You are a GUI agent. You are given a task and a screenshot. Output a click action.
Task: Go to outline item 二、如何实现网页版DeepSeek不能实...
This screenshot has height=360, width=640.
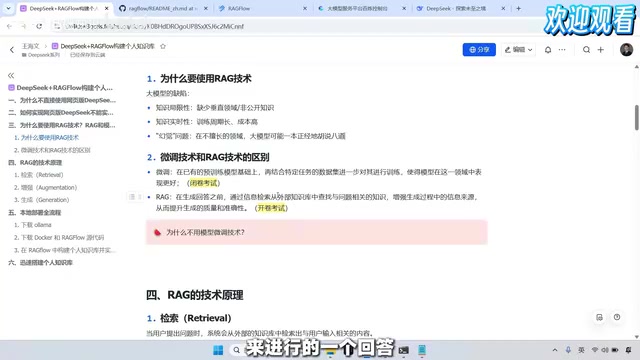(61, 113)
